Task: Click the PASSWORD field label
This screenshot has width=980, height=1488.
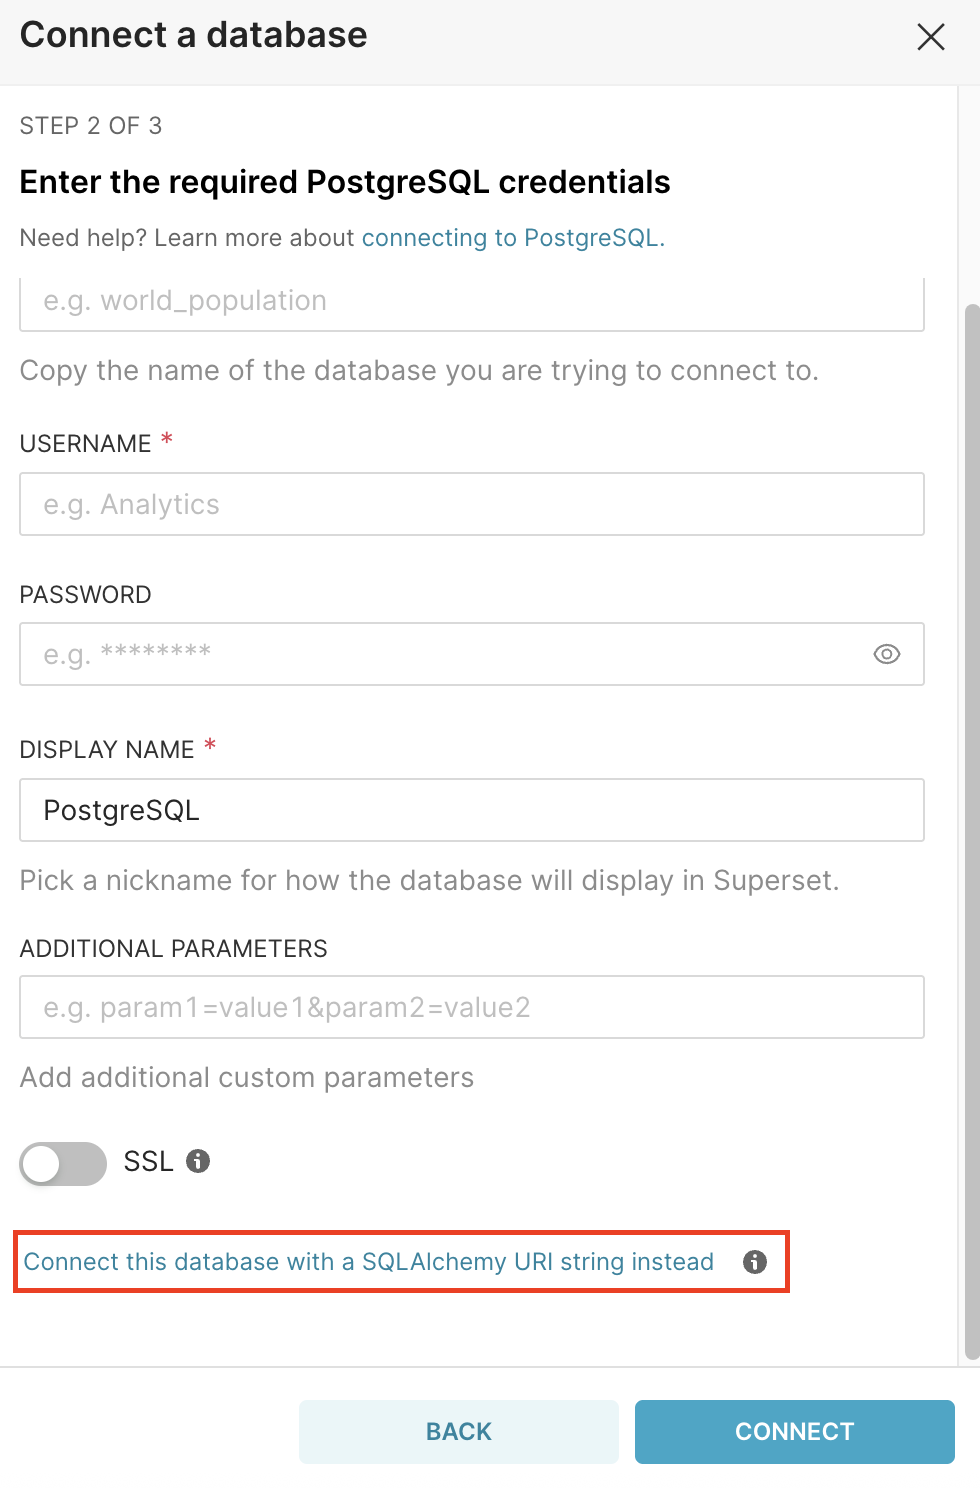Action: [x=86, y=594]
